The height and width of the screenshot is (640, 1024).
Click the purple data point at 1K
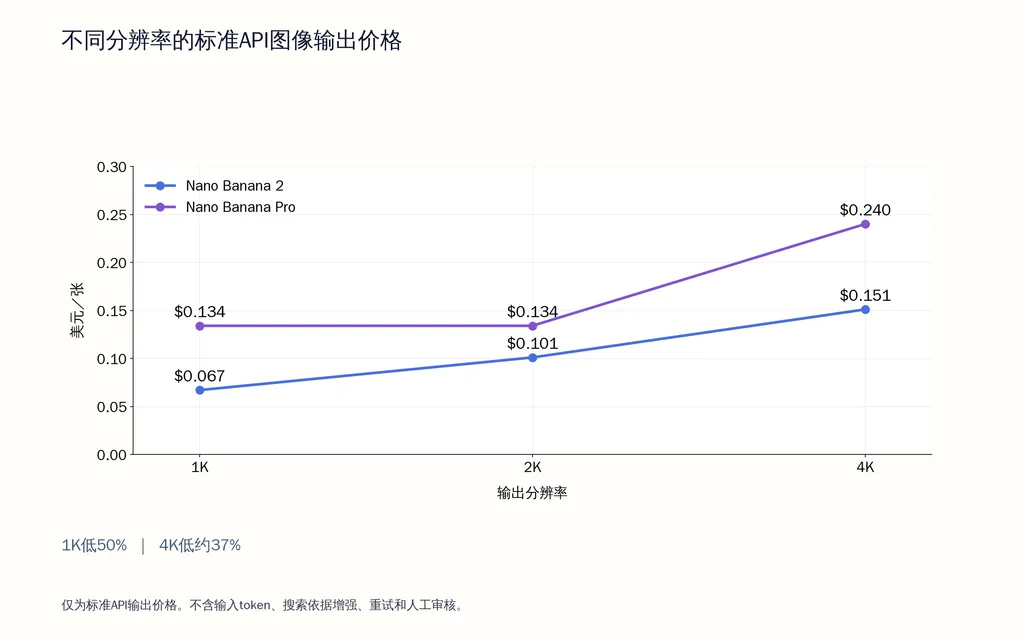tap(200, 326)
